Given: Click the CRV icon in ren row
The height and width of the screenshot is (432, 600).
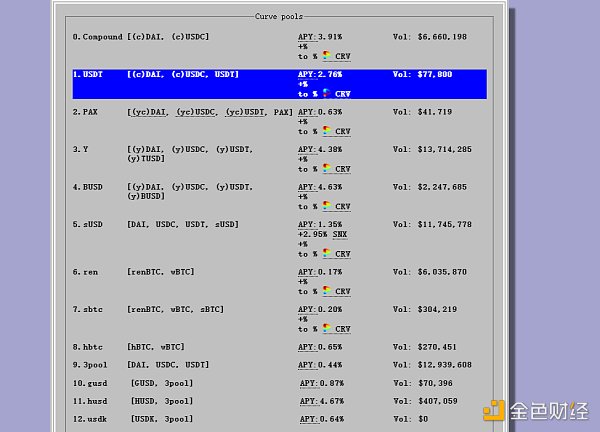Looking at the screenshot, I should click(327, 291).
